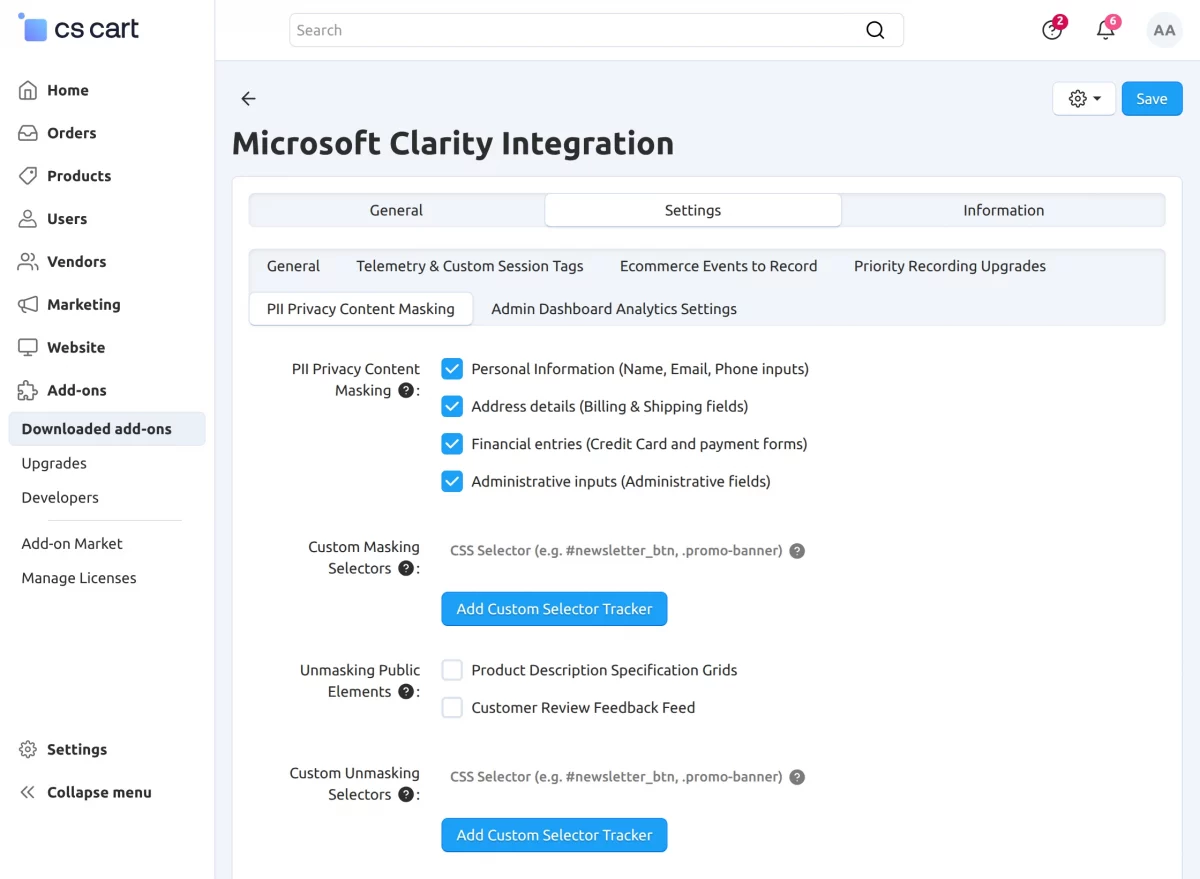Open Add-on Market link
This screenshot has width=1200, height=879.
[x=72, y=544]
